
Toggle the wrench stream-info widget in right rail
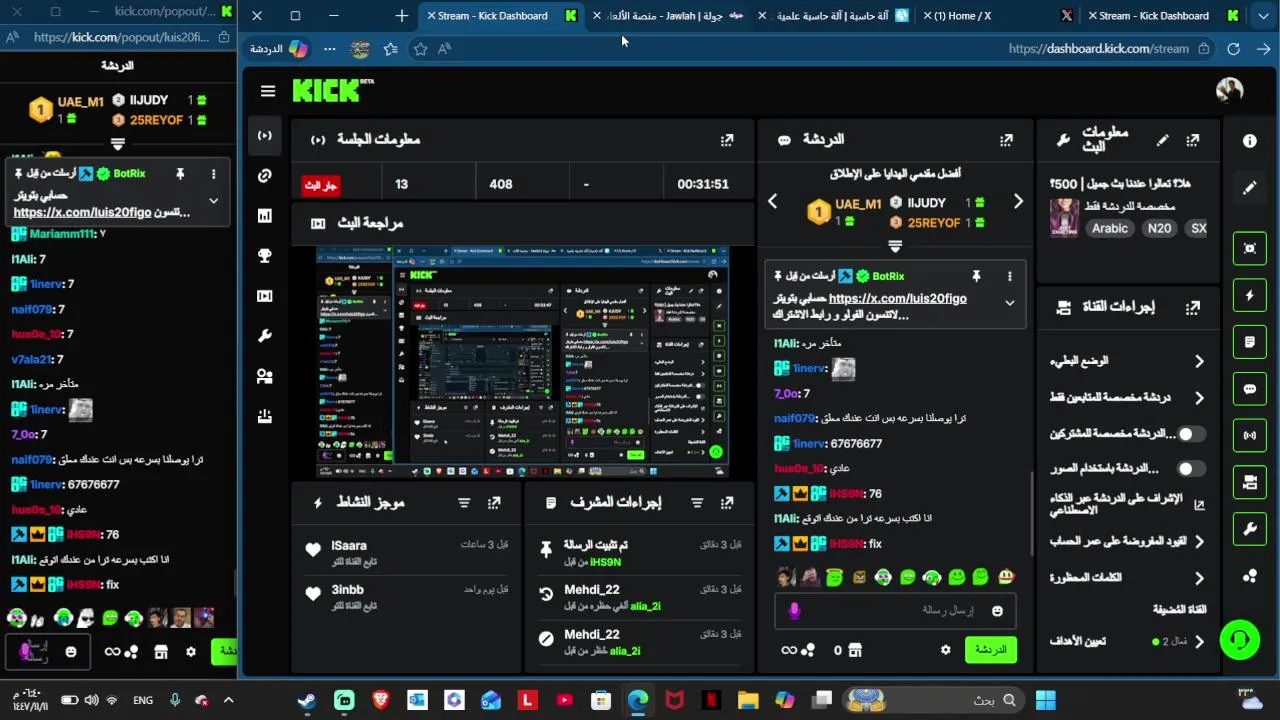pos(1250,529)
